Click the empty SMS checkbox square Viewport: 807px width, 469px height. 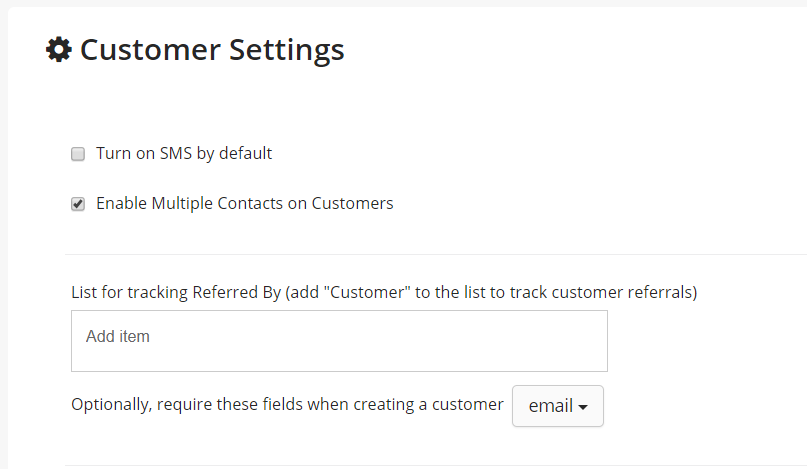[78, 154]
